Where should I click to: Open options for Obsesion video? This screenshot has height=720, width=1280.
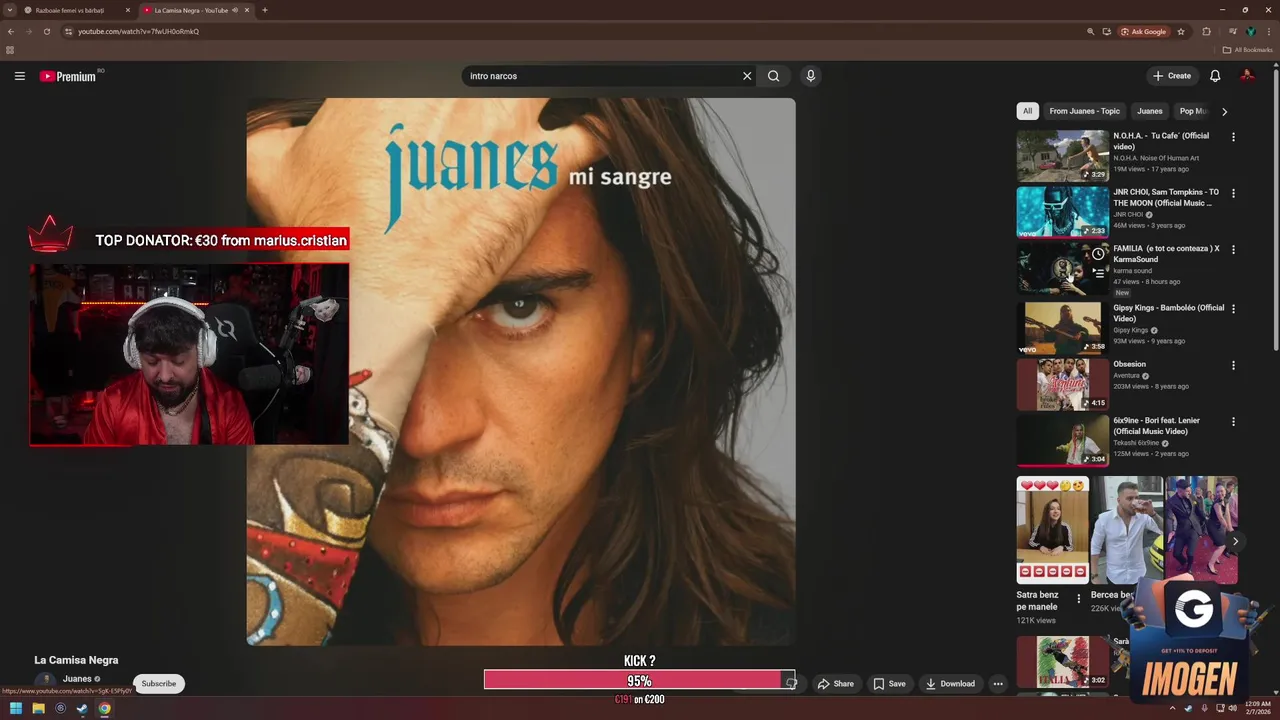pyautogui.click(x=1233, y=365)
